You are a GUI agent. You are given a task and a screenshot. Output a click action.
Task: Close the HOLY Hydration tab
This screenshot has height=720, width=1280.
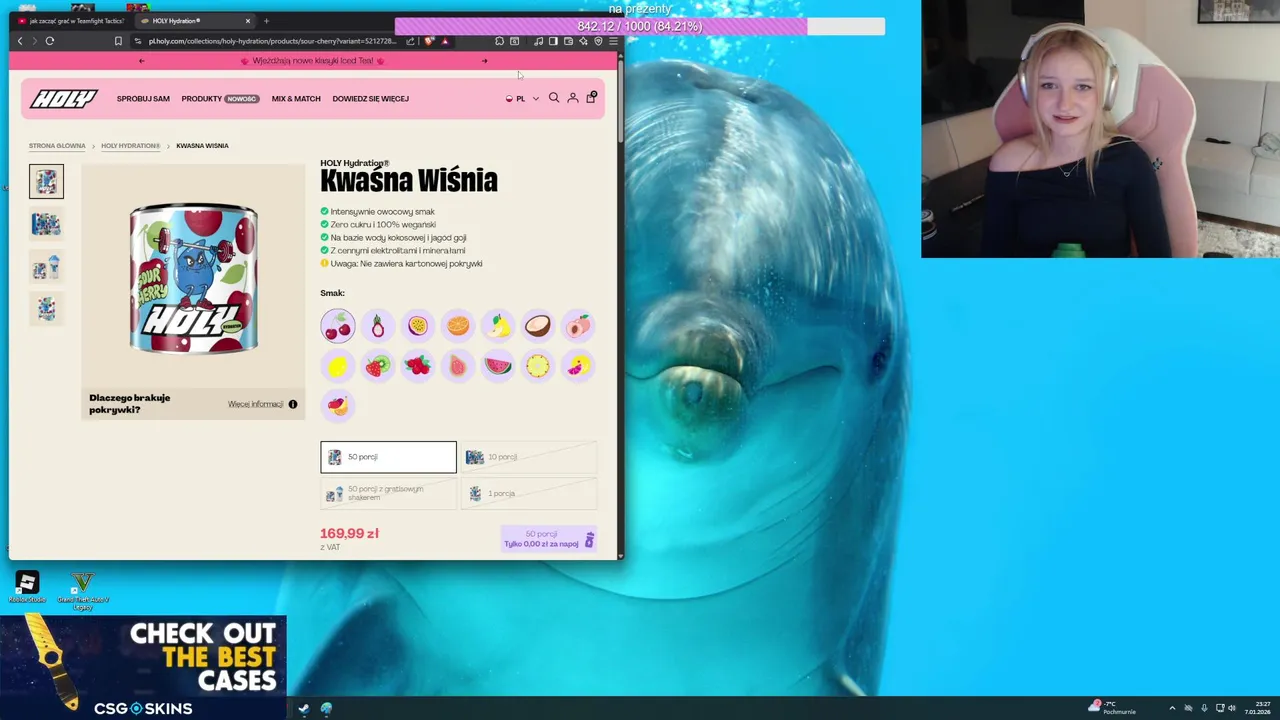point(248,21)
